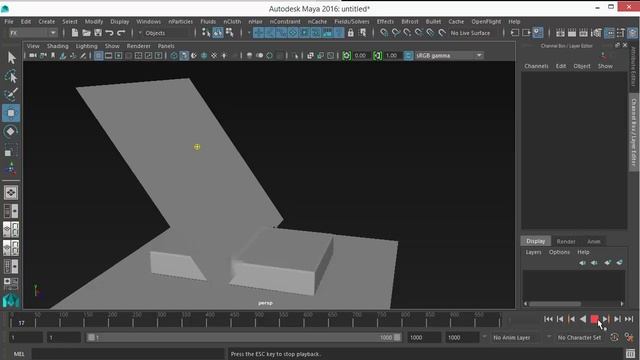This screenshot has width=640, height=360.
Task: Click the selection lock icon
Action: click(x=350, y=33)
